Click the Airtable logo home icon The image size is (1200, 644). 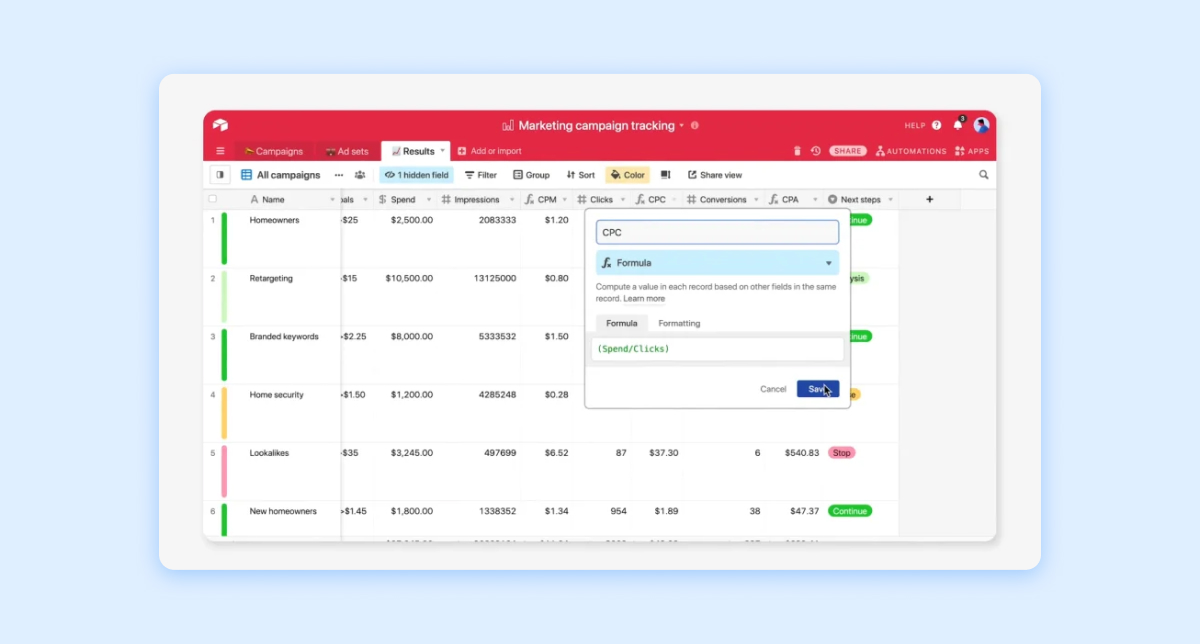(x=220, y=125)
